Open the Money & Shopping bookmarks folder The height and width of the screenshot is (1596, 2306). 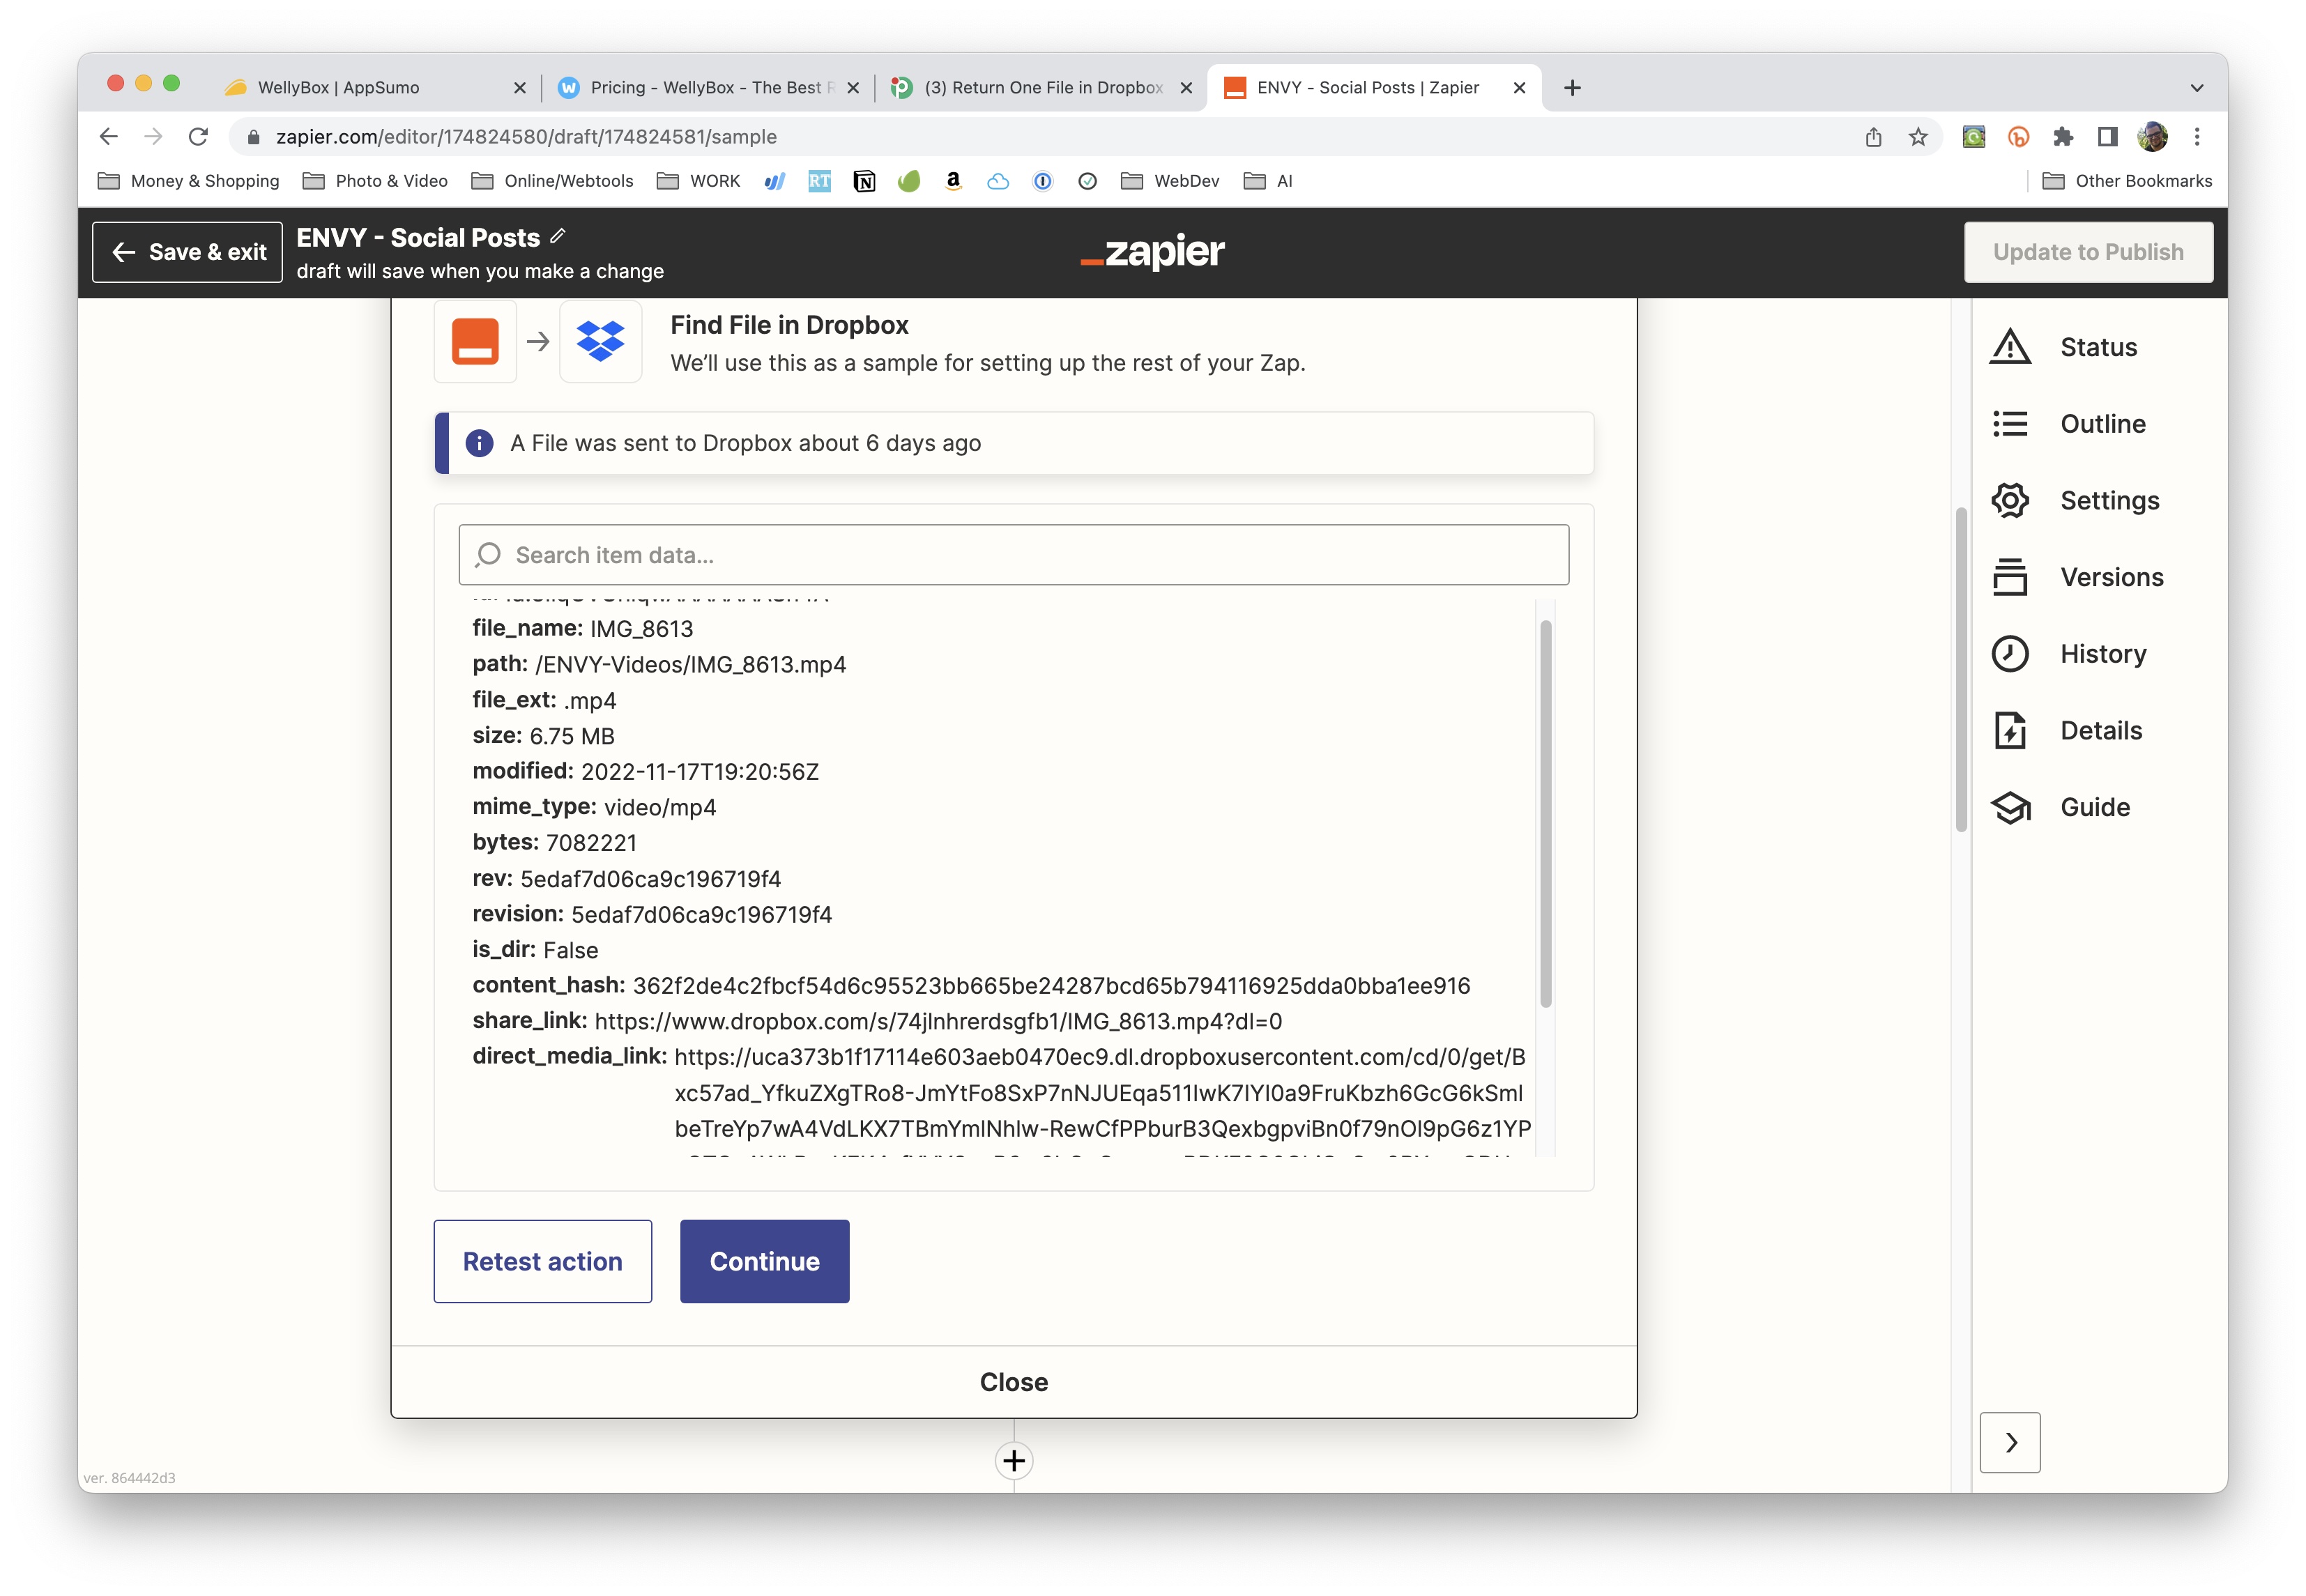pyautogui.click(x=188, y=181)
